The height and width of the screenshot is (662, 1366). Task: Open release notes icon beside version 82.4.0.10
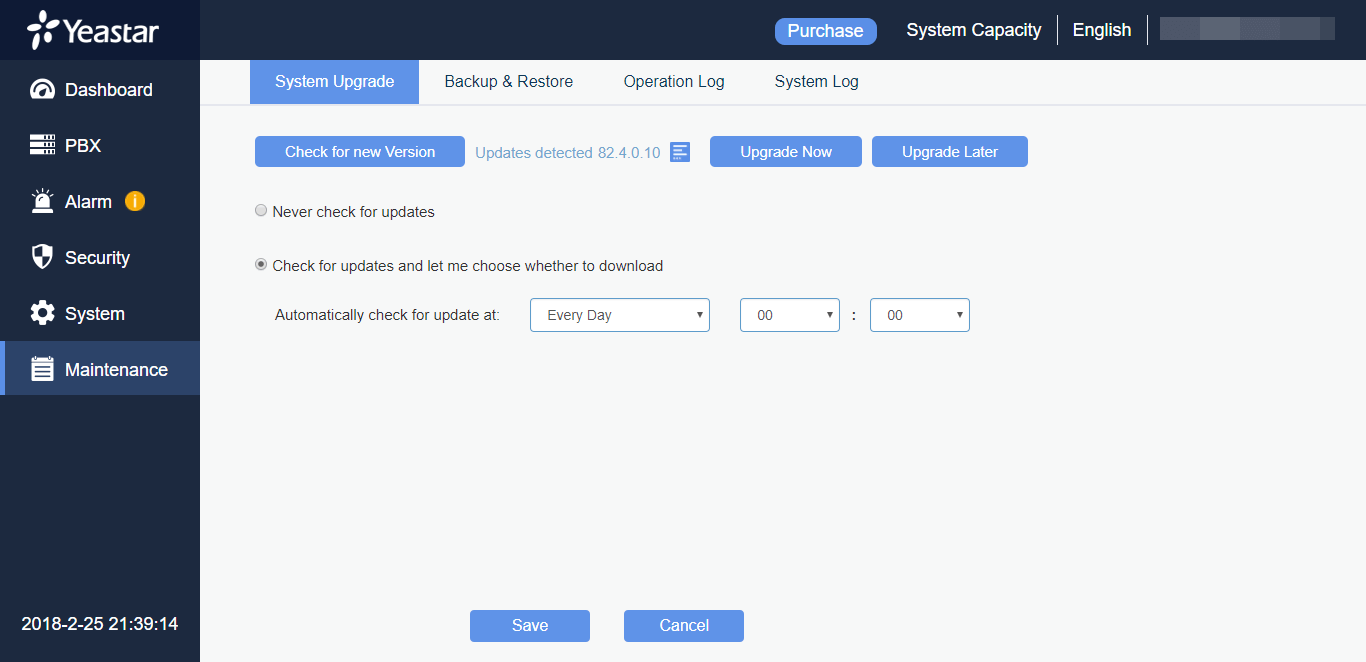click(x=680, y=152)
